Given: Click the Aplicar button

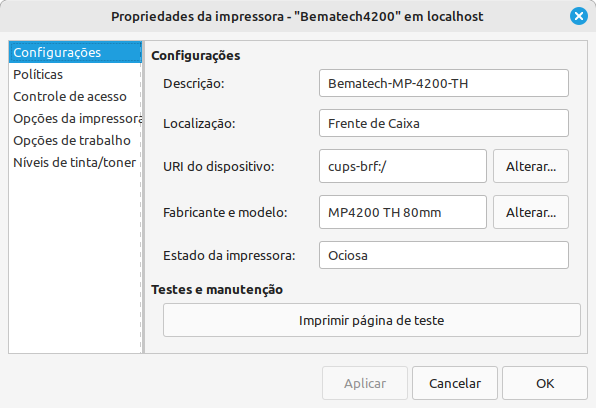Looking at the screenshot, I should (365, 383).
